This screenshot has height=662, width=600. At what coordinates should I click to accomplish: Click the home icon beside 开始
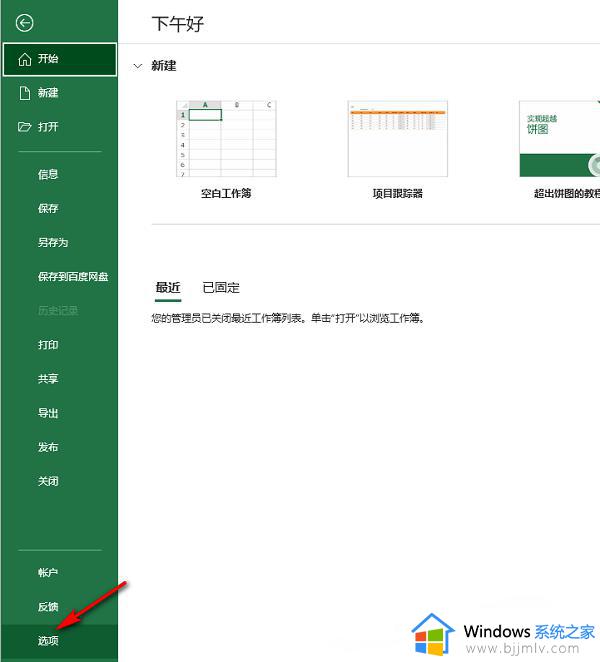pos(24,59)
